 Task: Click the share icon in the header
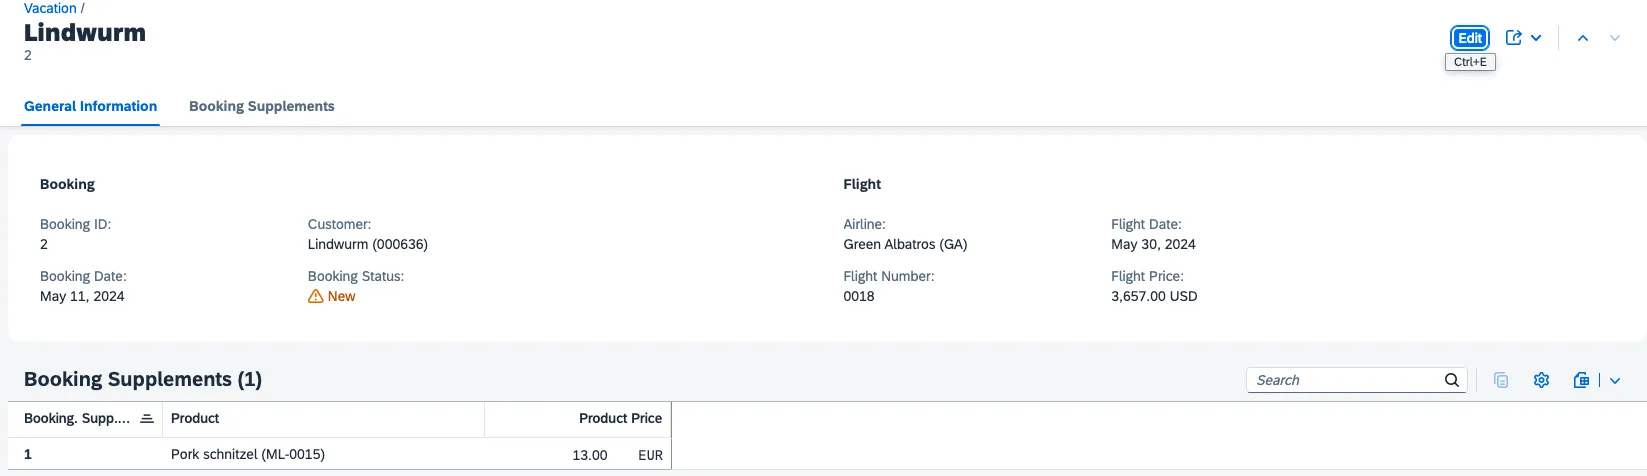click(x=1514, y=38)
